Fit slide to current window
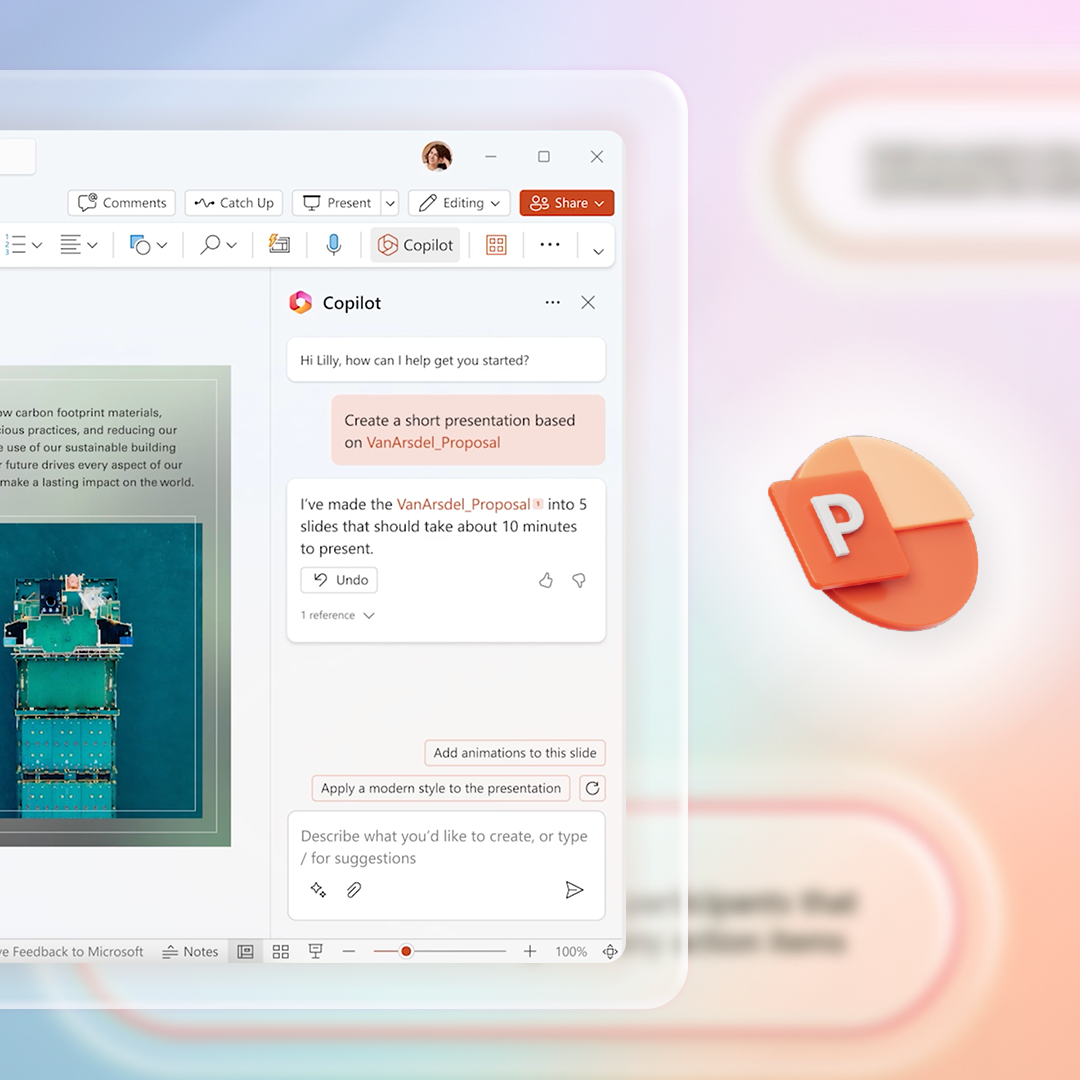 click(x=610, y=951)
